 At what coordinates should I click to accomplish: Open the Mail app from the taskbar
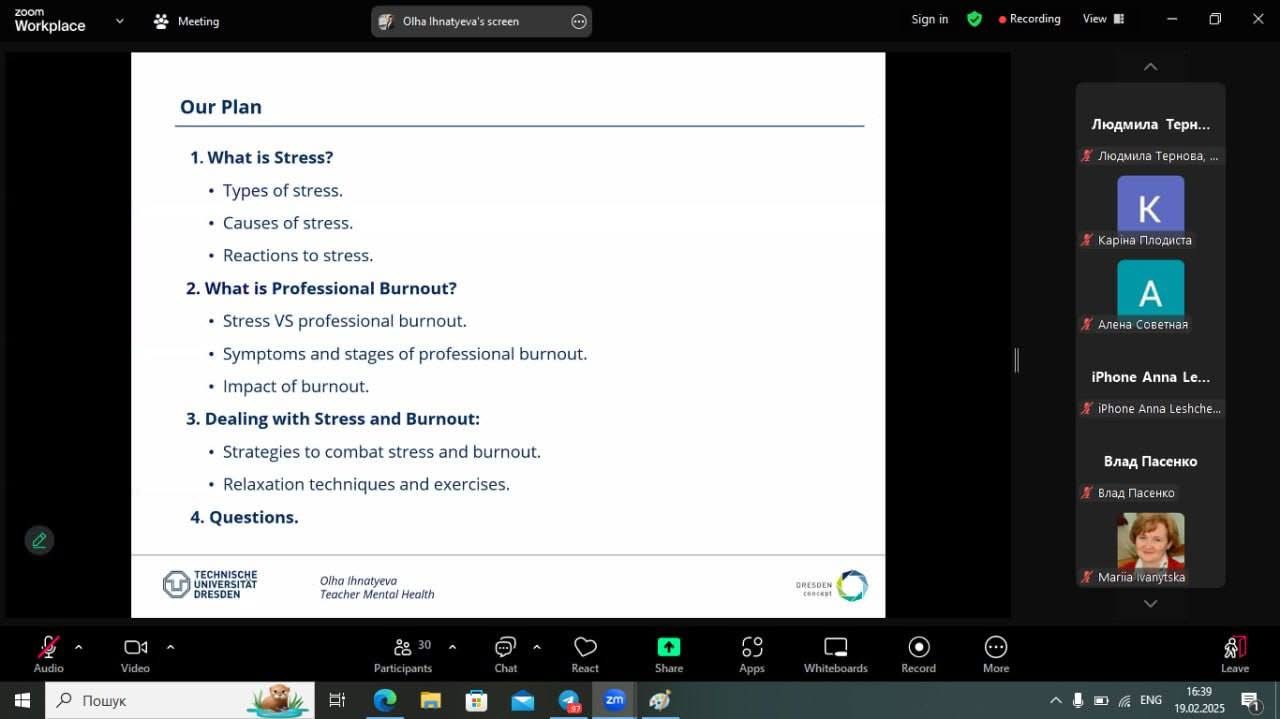[x=523, y=700]
